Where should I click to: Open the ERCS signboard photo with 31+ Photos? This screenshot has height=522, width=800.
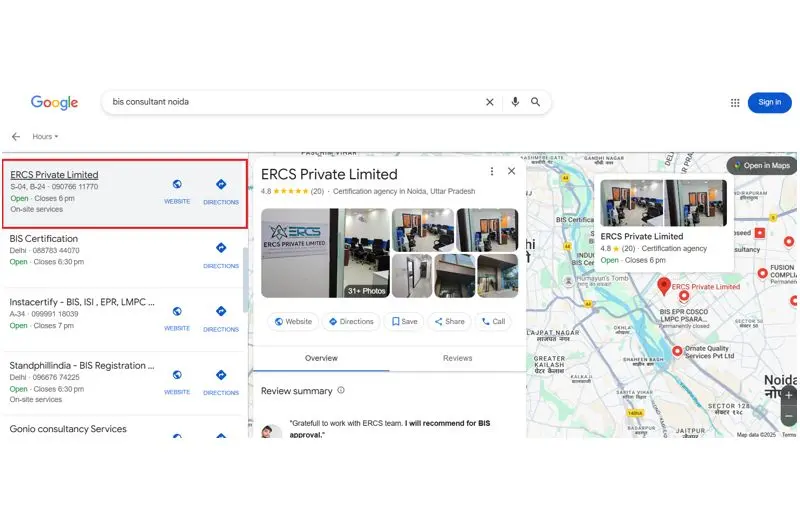(326, 253)
